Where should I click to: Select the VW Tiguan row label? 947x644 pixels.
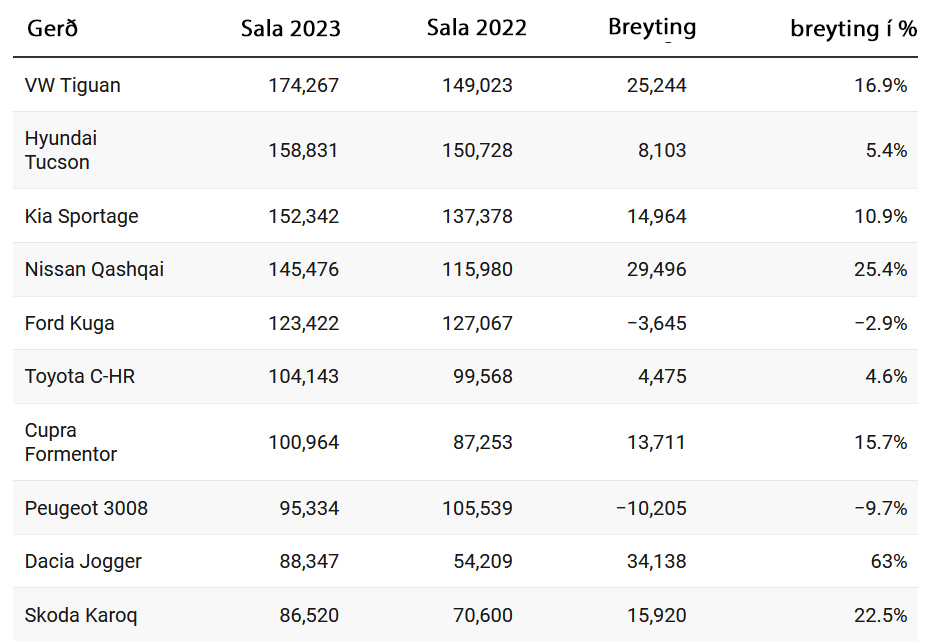tap(72, 86)
